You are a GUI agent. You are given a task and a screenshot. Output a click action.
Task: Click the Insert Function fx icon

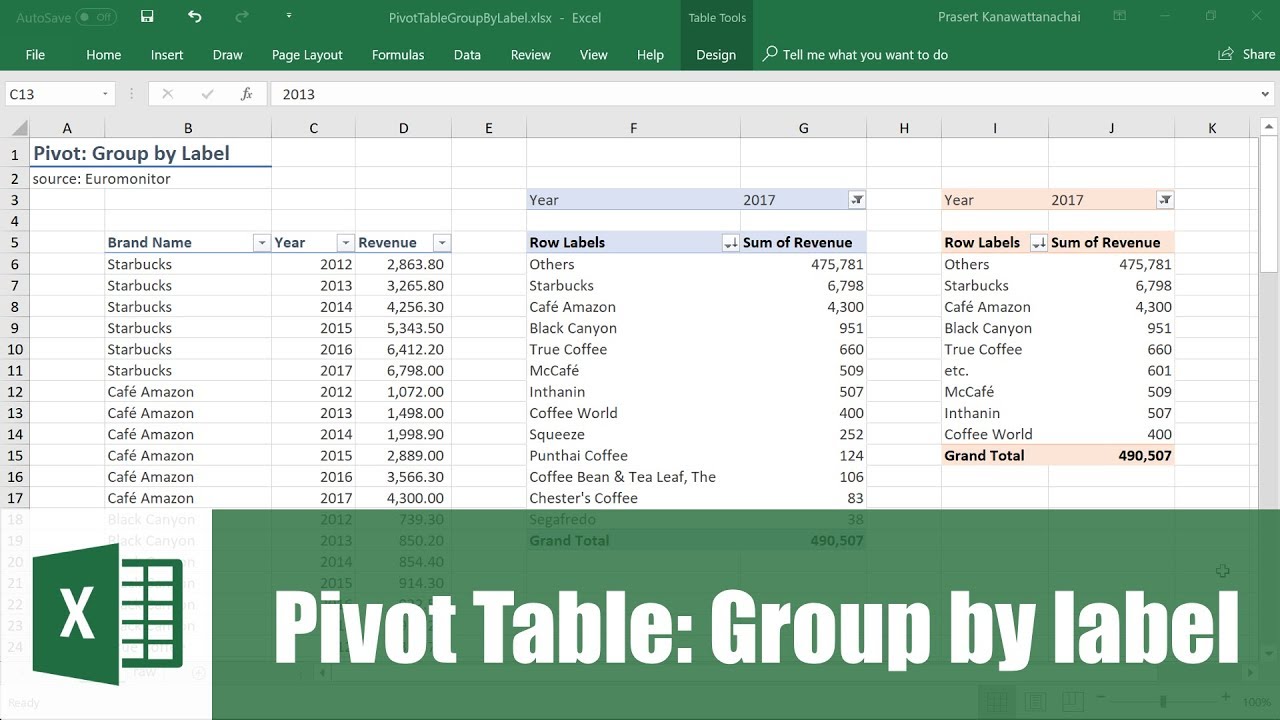(x=246, y=94)
